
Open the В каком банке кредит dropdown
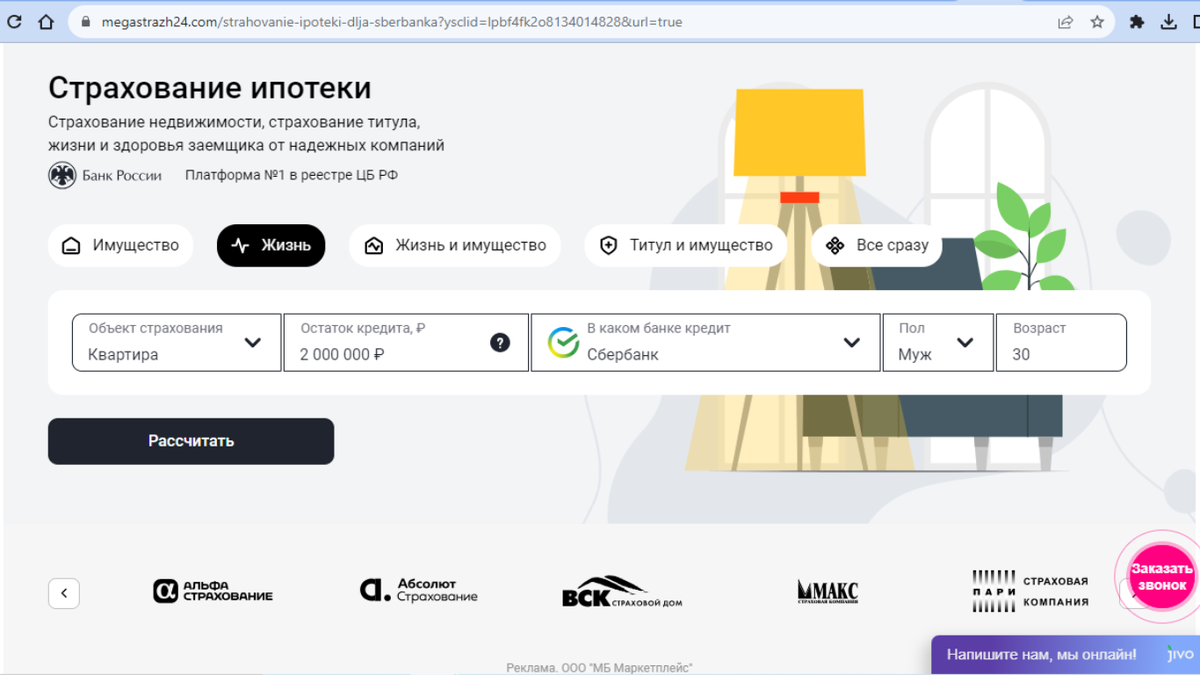[x=705, y=343]
